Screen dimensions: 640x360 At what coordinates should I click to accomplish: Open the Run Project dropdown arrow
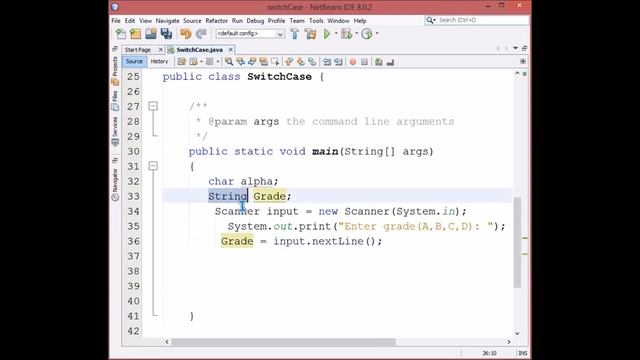click(x=336, y=34)
